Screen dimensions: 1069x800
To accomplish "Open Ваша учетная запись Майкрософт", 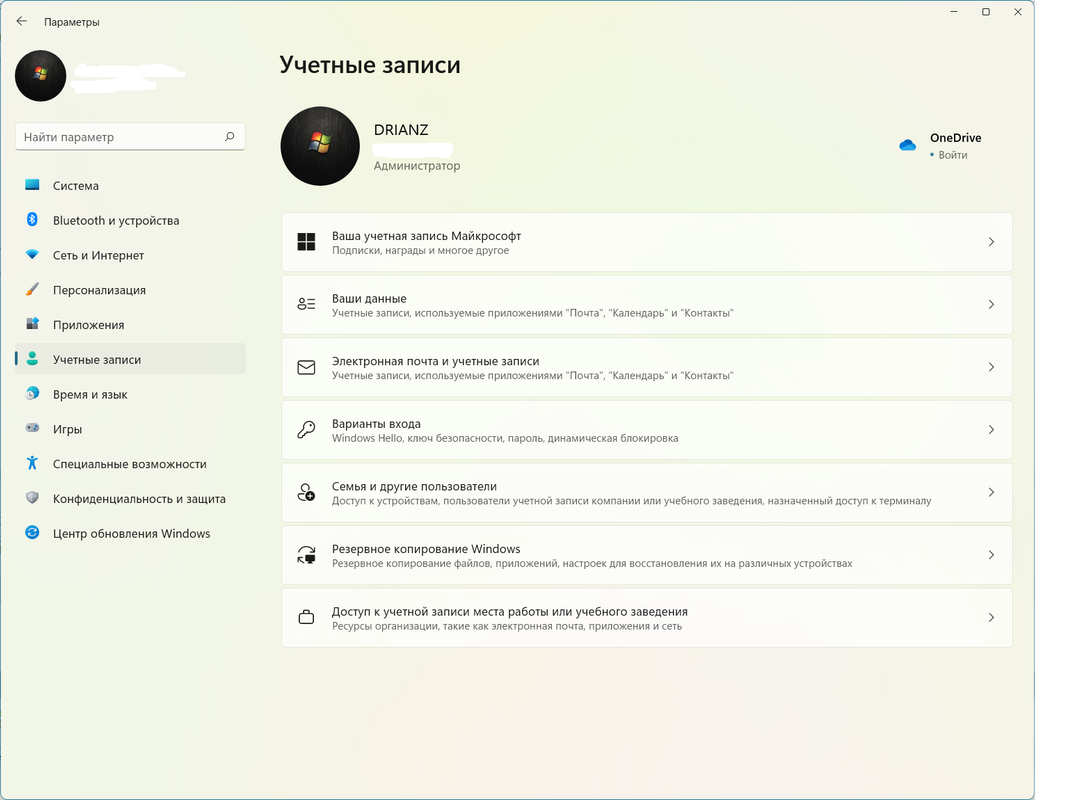I will pos(647,242).
